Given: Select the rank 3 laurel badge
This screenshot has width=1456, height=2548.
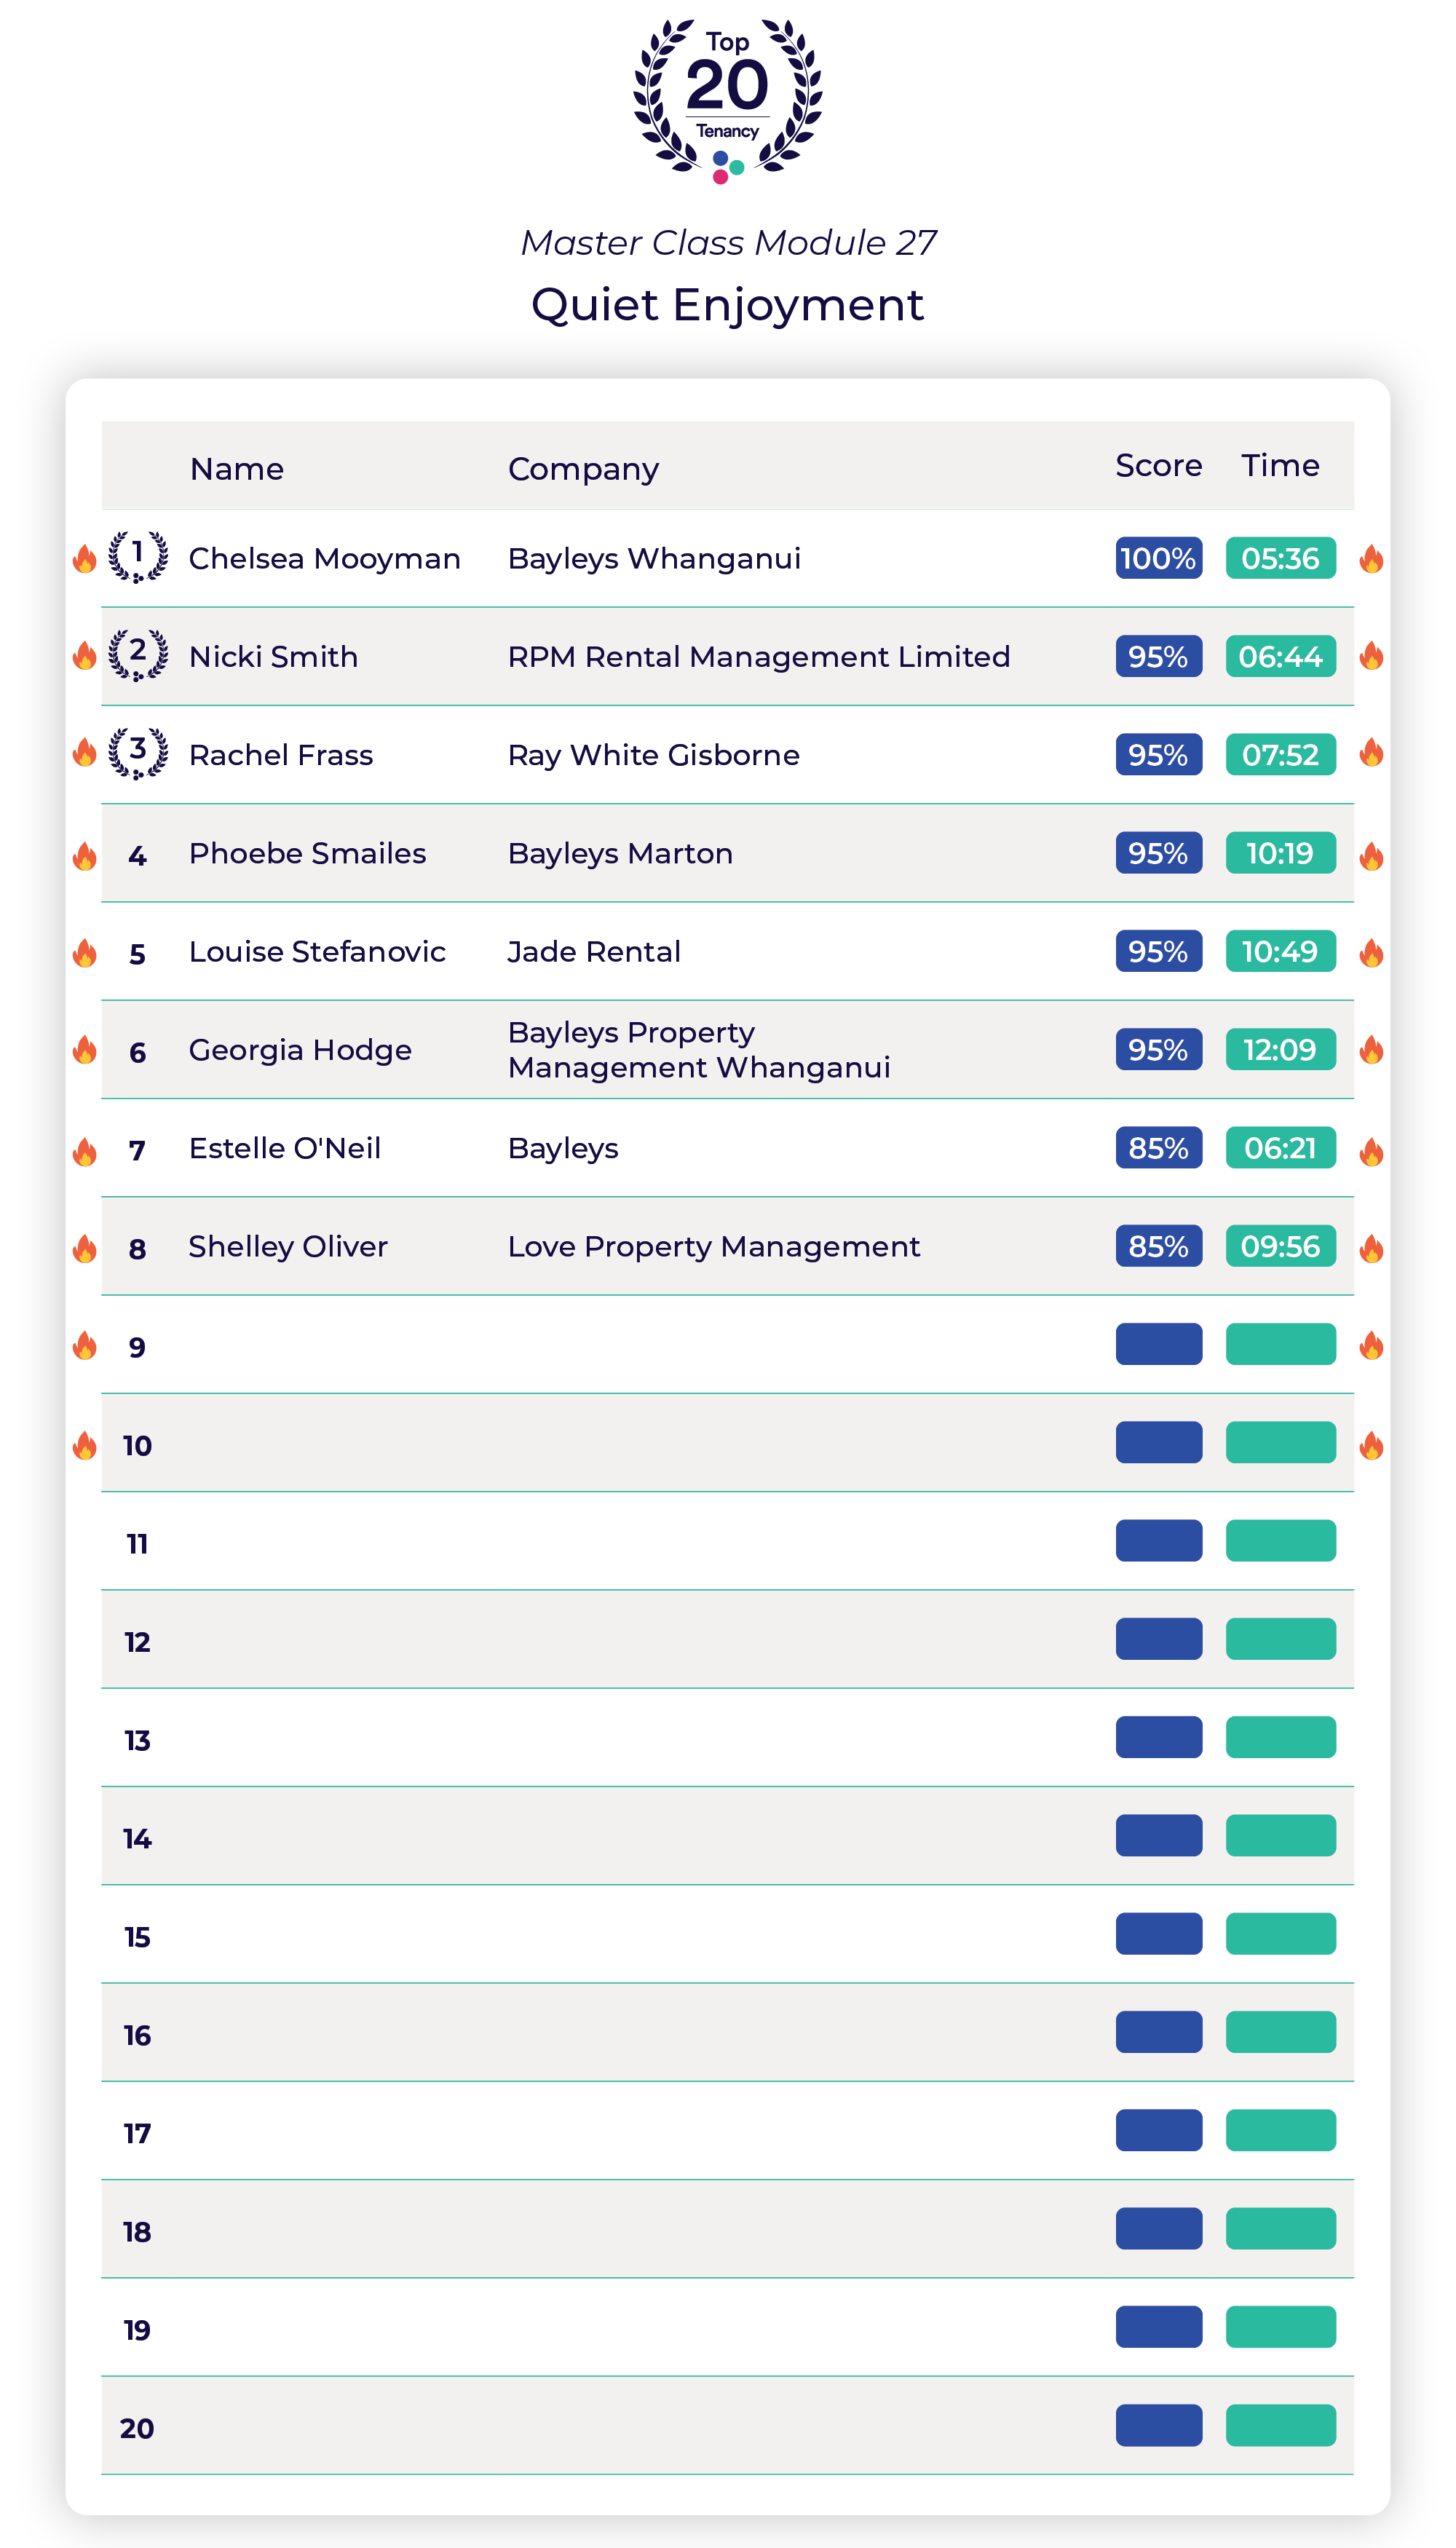Looking at the screenshot, I should click(x=138, y=752).
